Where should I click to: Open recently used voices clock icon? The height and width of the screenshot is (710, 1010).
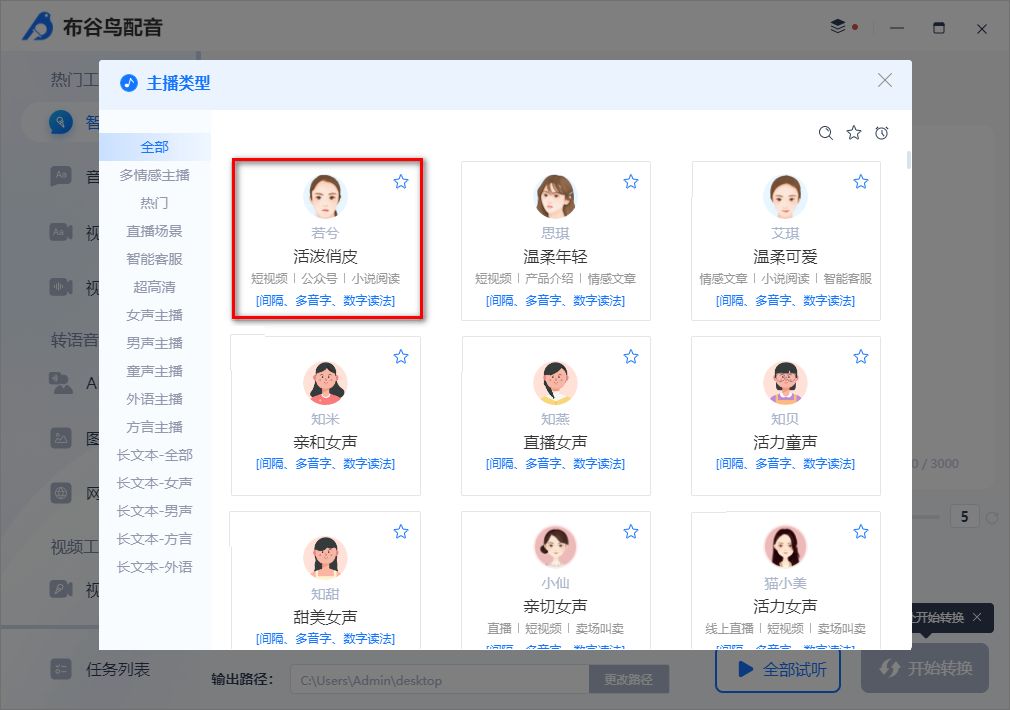tap(882, 133)
